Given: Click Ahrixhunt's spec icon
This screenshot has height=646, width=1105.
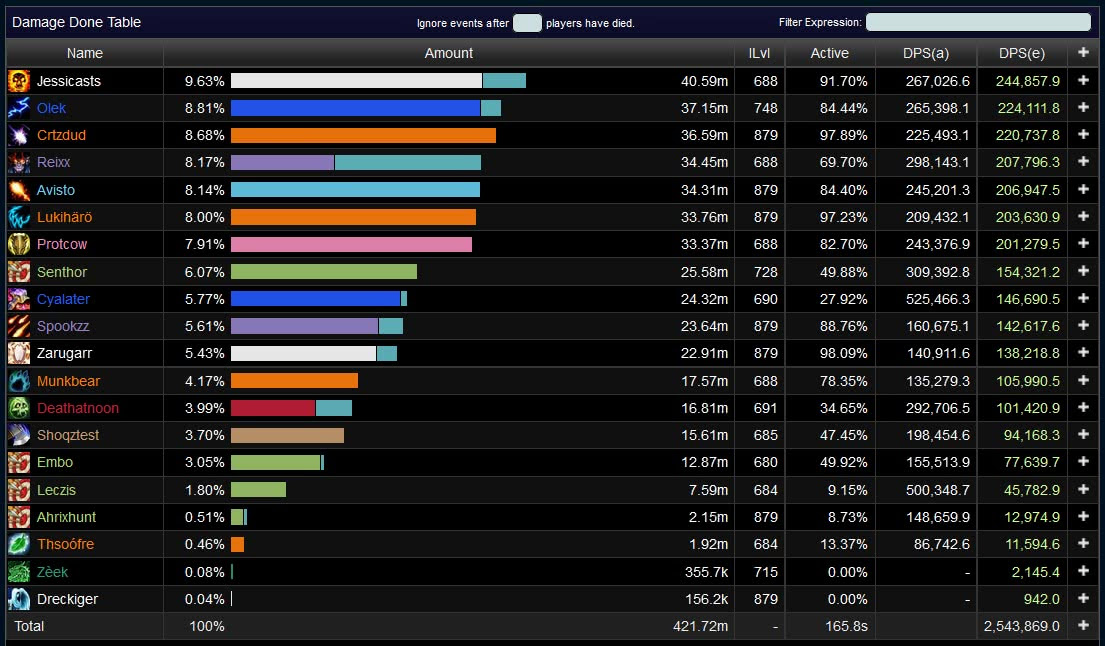Looking at the screenshot, I should pyautogui.click(x=19, y=517).
